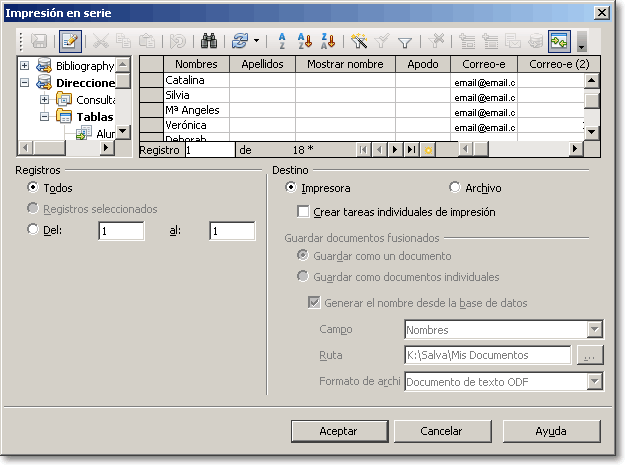Click the Cut scissors icon

tap(100, 41)
